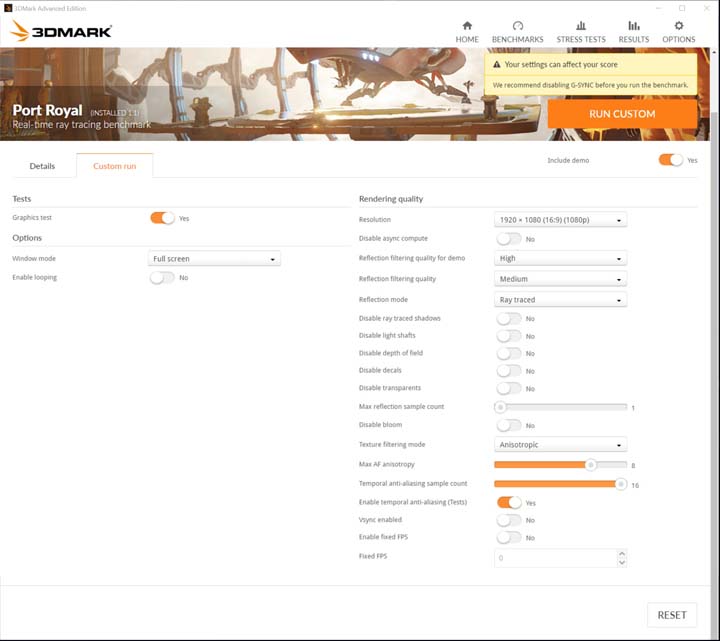Image resolution: width=720 pixels, height=641 pixels.
Task: Open the Resolution dropdown
Action: pyautogui.click(x=560, y=219)
